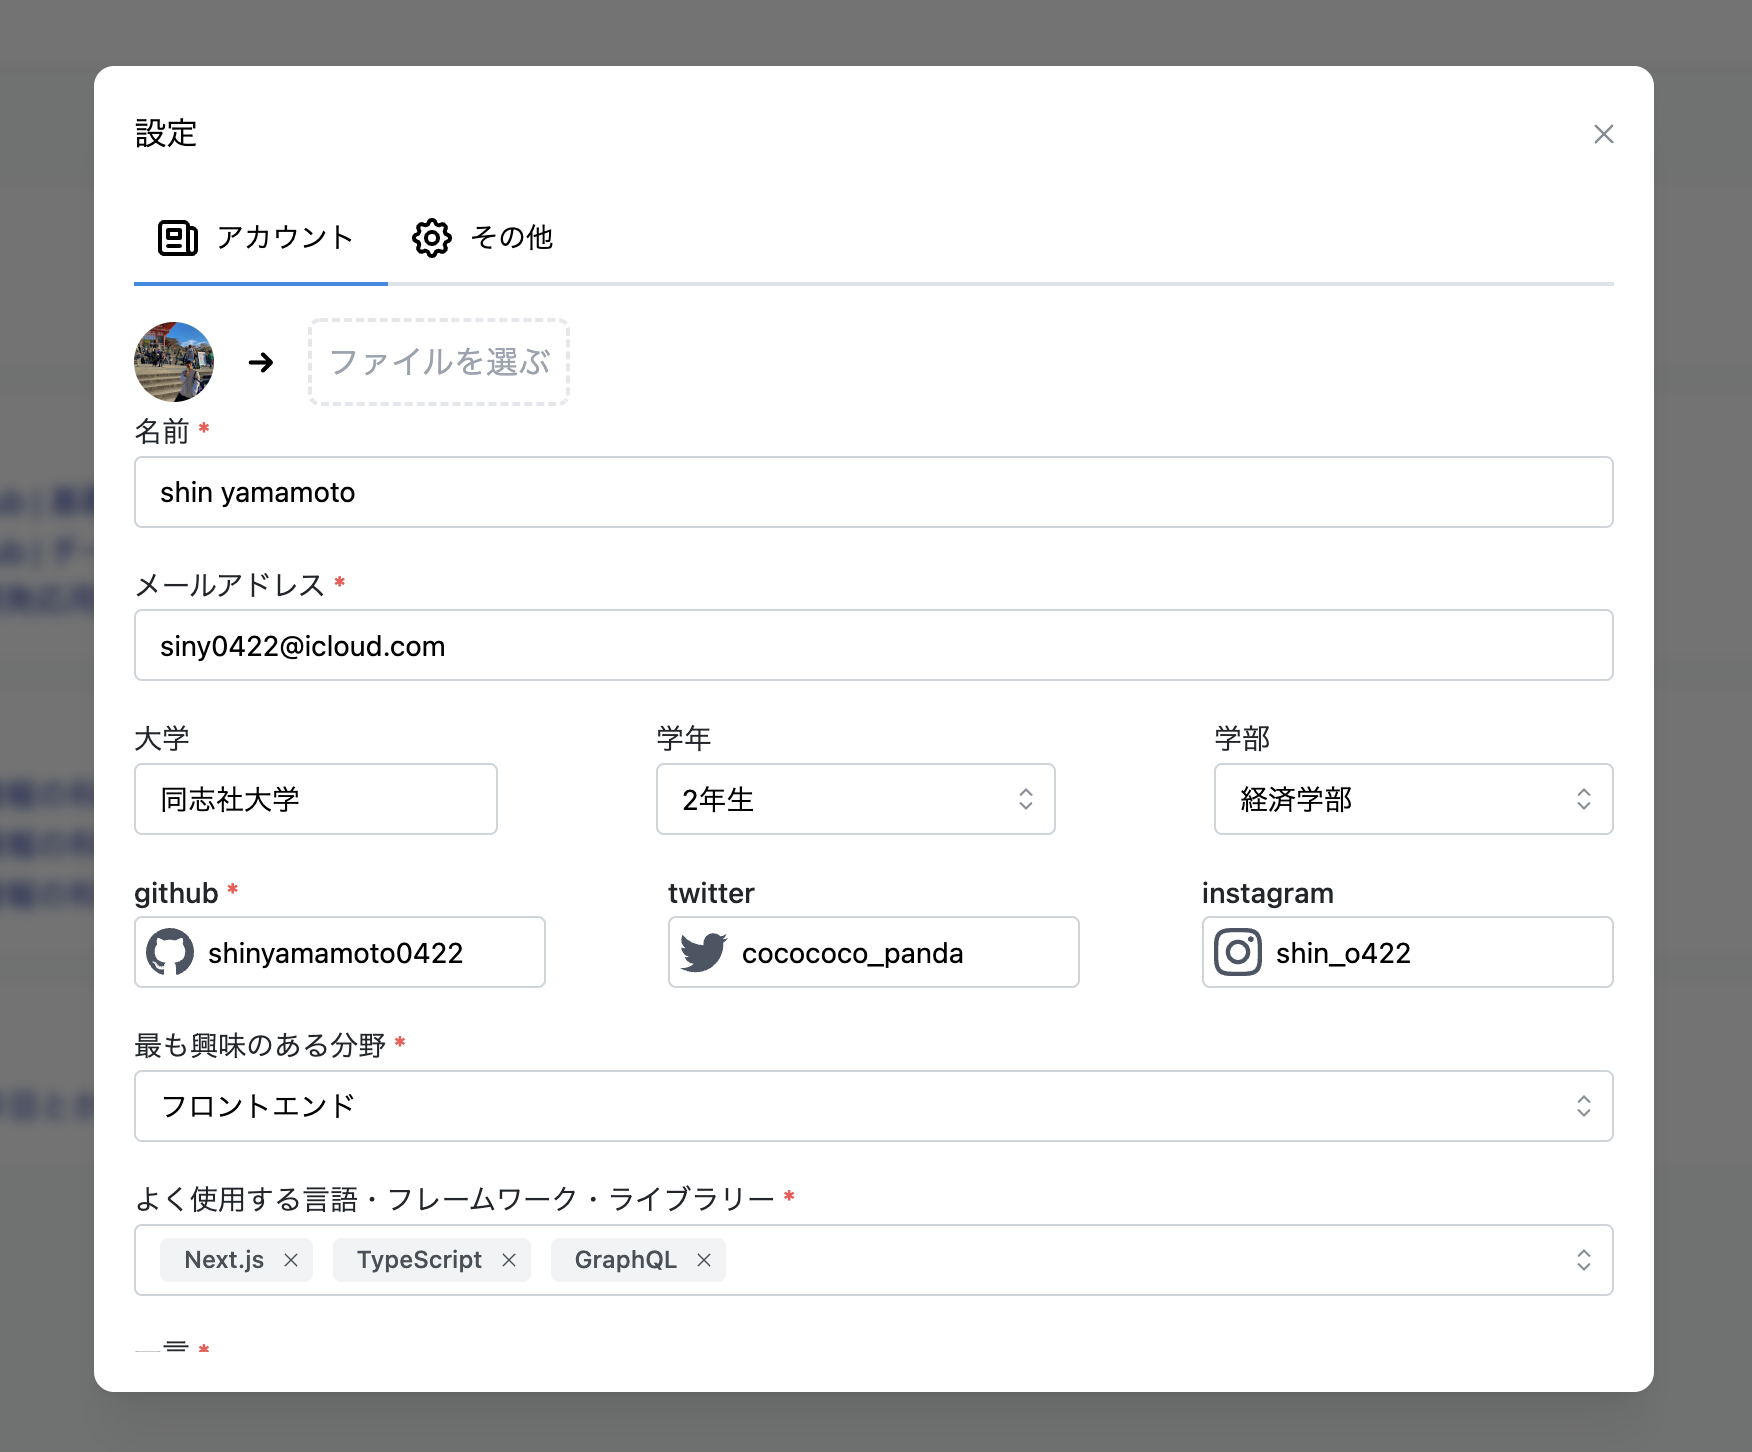
Task: Click the arrow icon next to the avatar
Action: [262, 362]
